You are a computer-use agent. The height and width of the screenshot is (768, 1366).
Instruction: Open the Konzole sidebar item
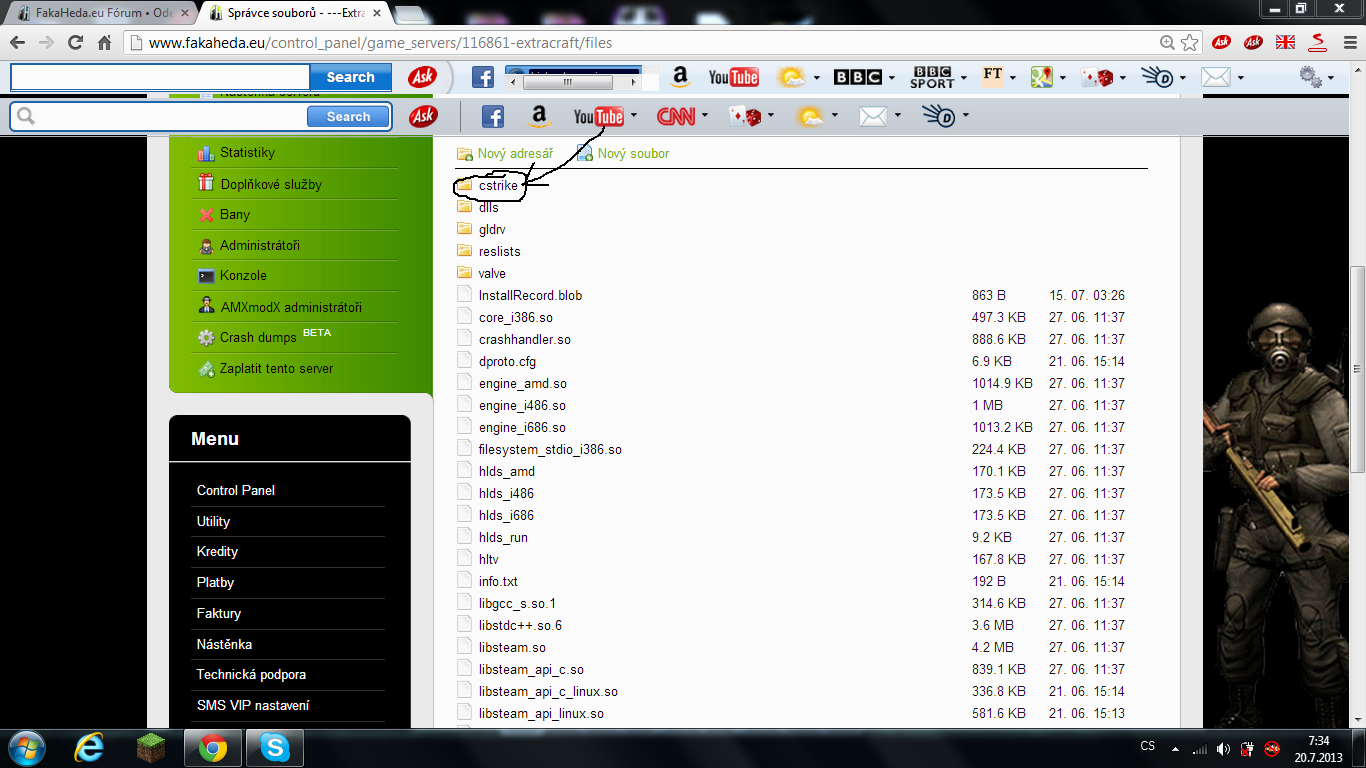(243, 275)
